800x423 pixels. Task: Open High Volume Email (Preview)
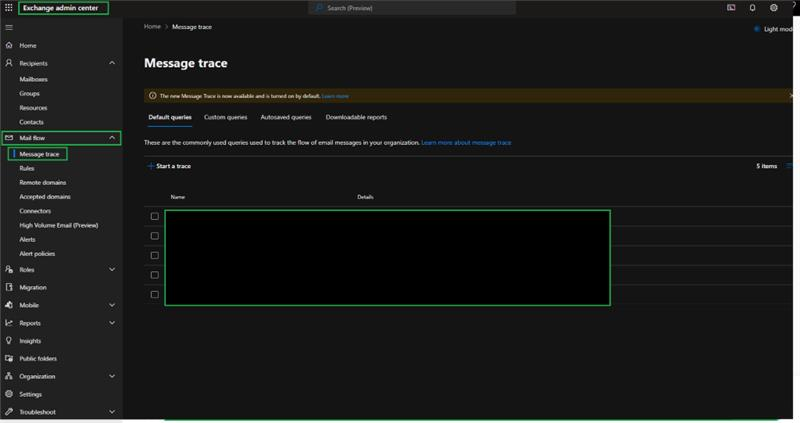point(59,225)
